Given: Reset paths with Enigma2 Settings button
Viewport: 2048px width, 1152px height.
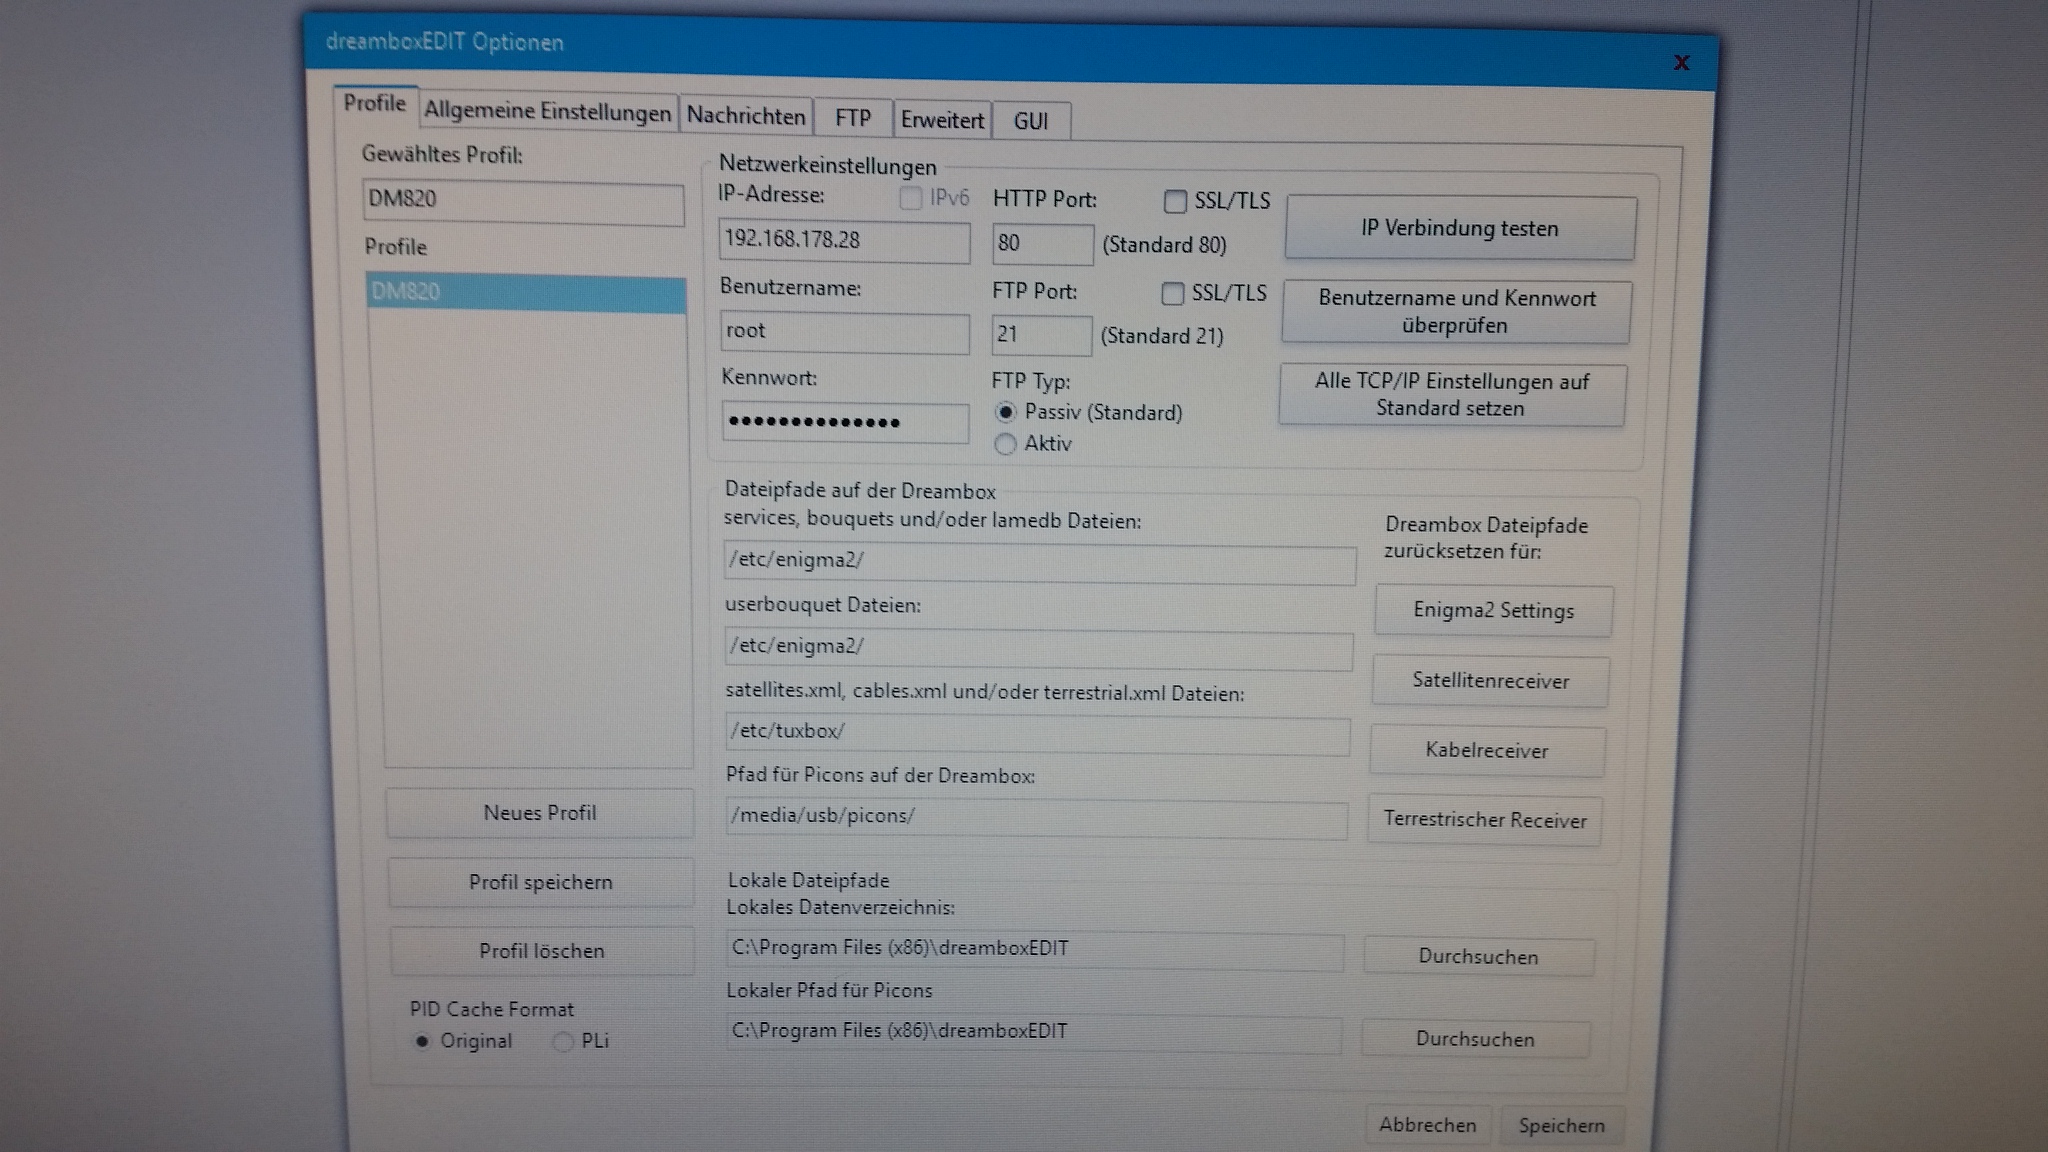Looking at the screenshot, I should pos(1493,611).
